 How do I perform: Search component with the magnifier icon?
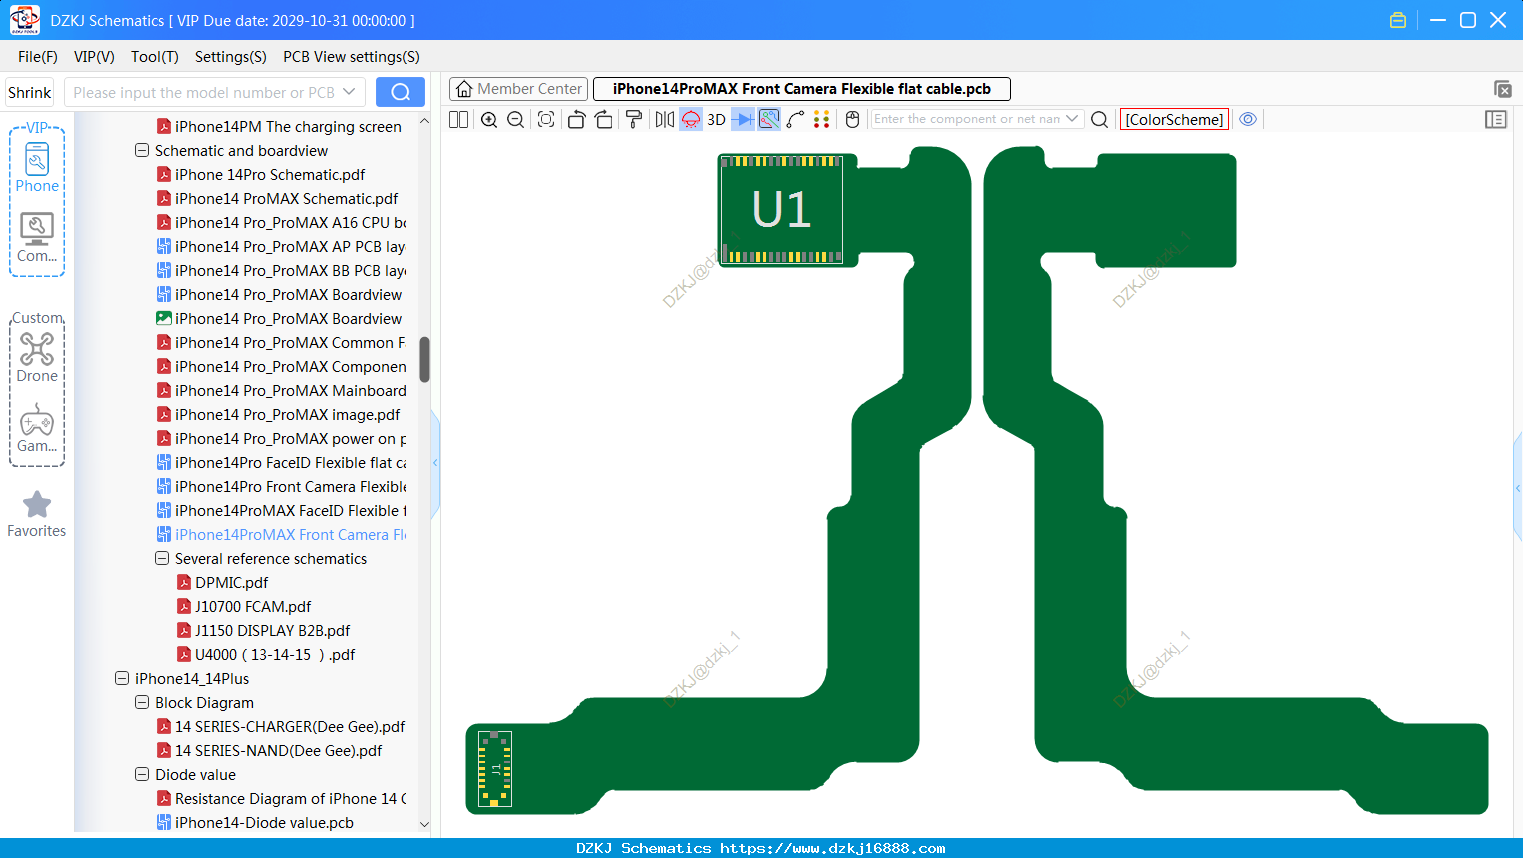[1100, 119]
